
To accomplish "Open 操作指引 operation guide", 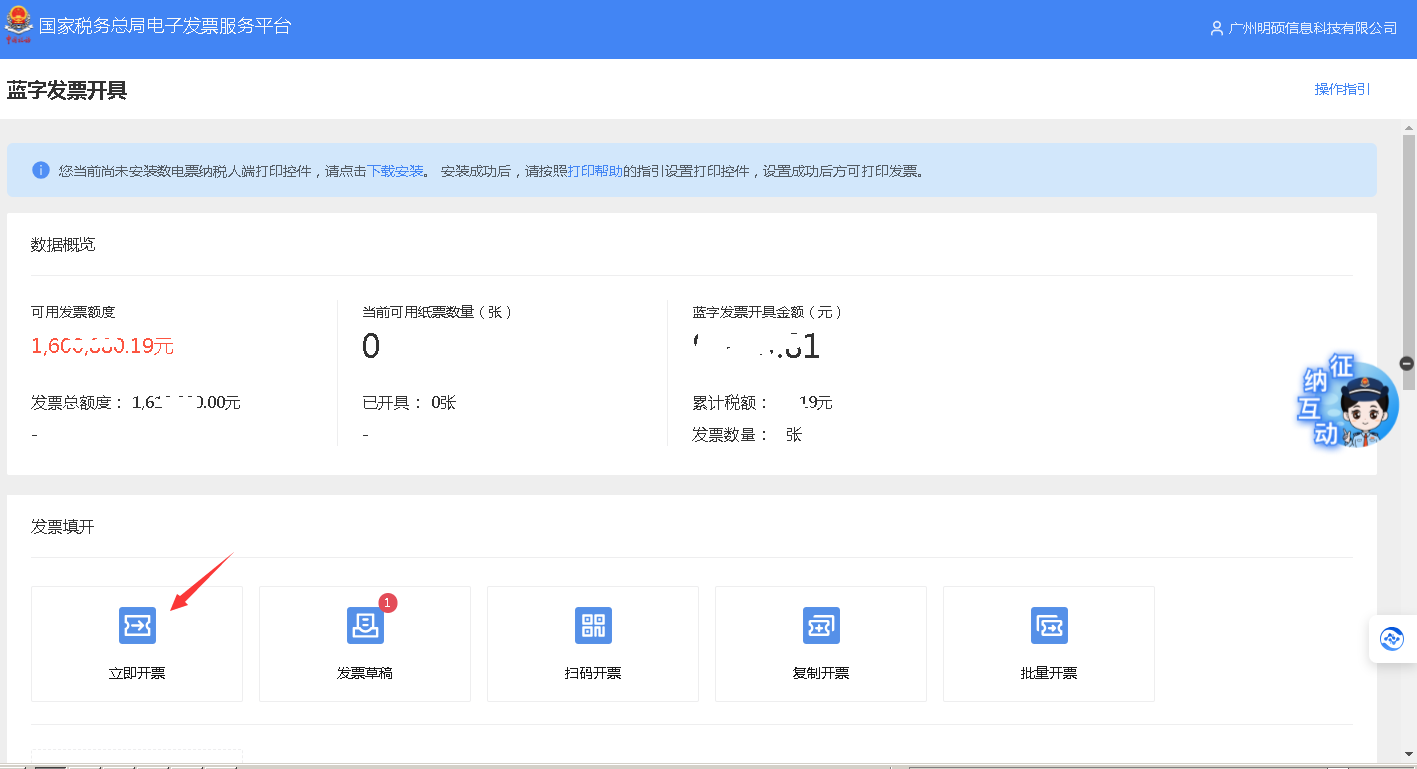I will pyautogui.click(x=1342, y=89).
